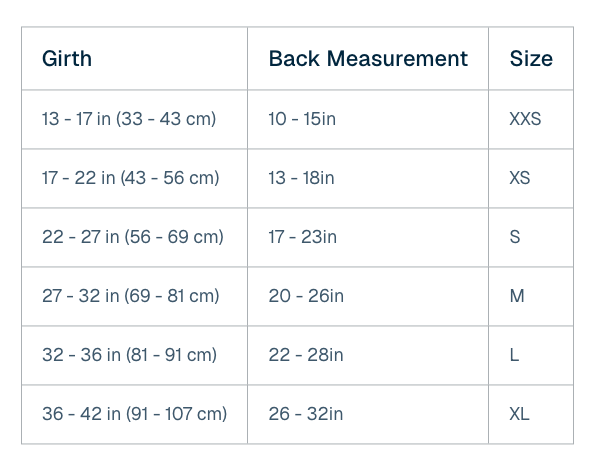Image resolution: width=600 pixels, height=468 pixels.
Task: Select the XXS size cell
Action: coord(531,119)
